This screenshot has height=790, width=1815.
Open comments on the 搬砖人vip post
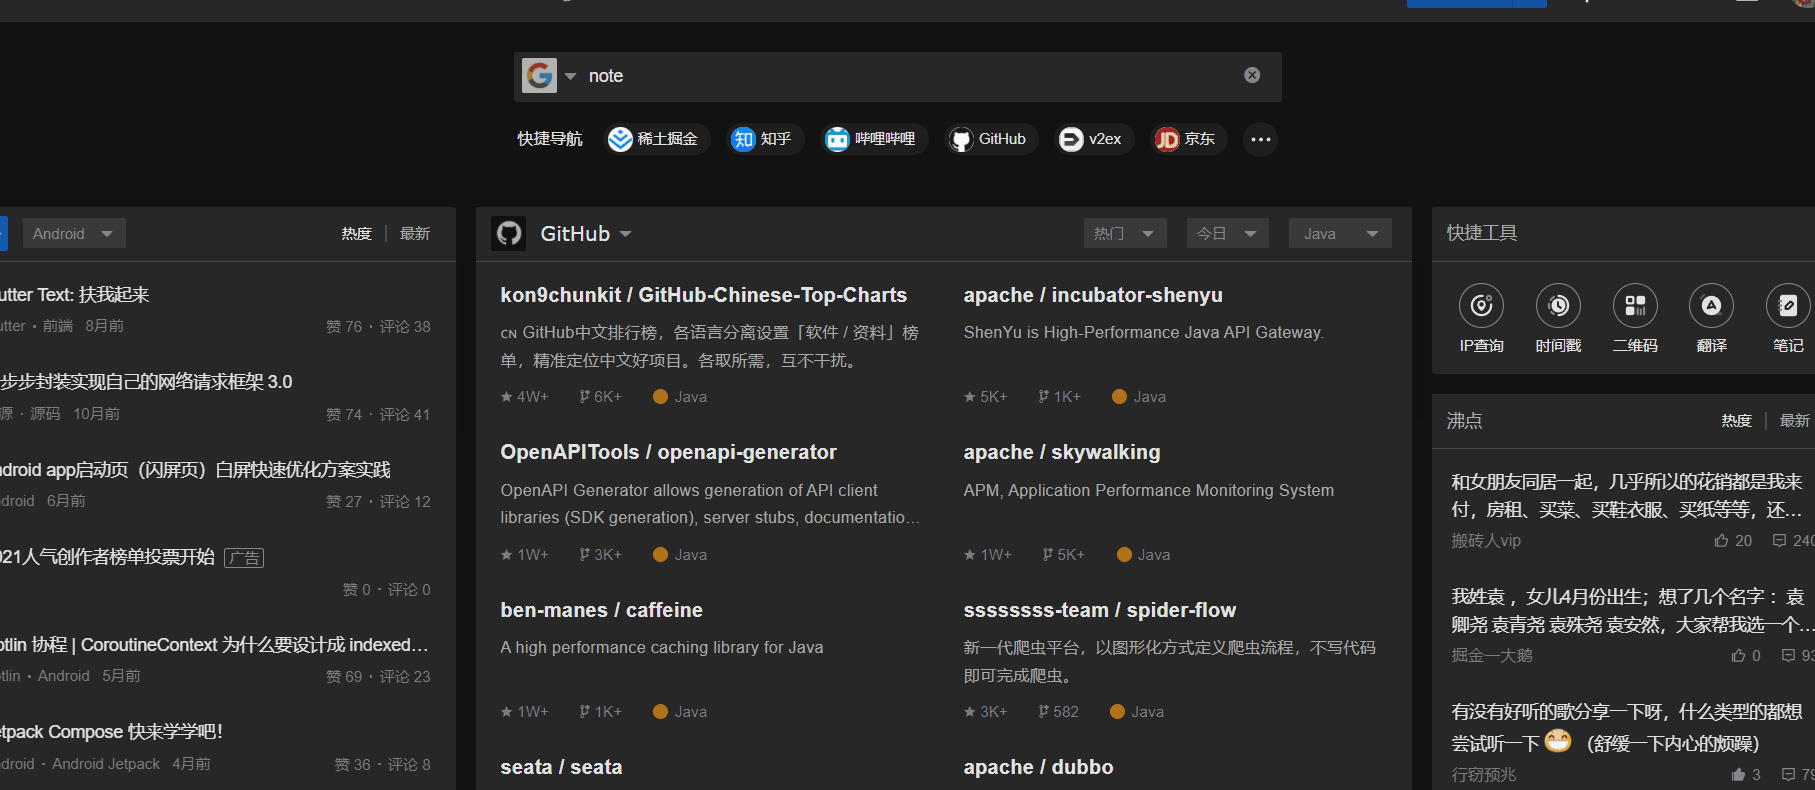tap(1793, 541)
